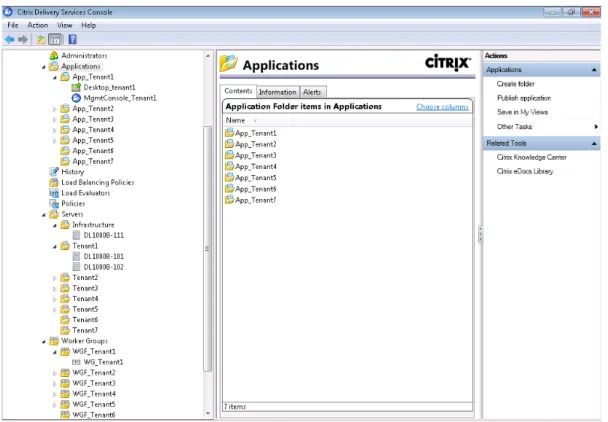Click App_Tenant5 folder icon in Contents list
The height and width of the screenshot is (422, 608).
tap(230, 178)
